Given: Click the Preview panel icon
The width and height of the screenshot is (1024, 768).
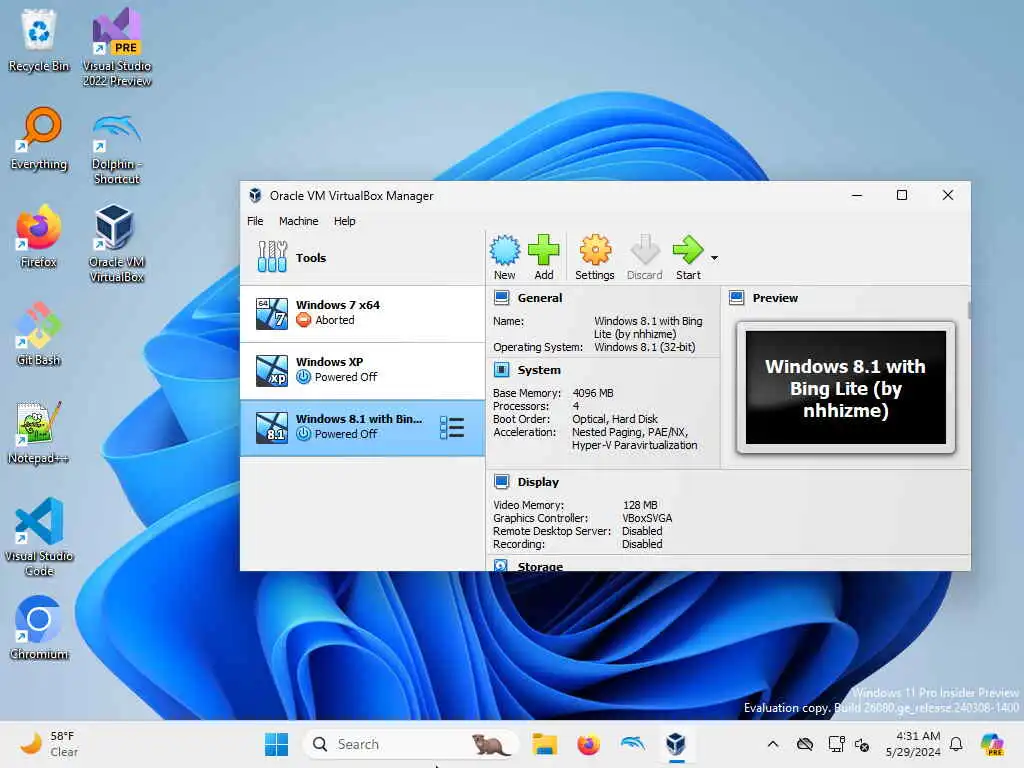Looking at the screenshot, I should point(737,298).
